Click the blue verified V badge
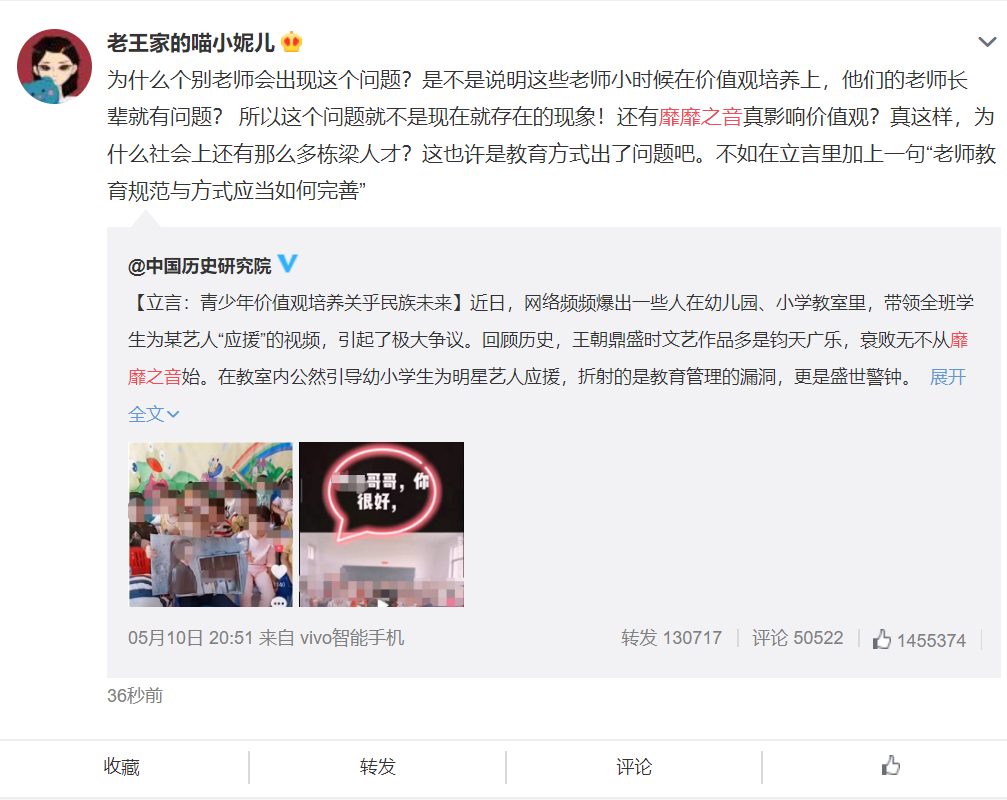The height and width of the screenshot is (800, 1007). [287, 263]
